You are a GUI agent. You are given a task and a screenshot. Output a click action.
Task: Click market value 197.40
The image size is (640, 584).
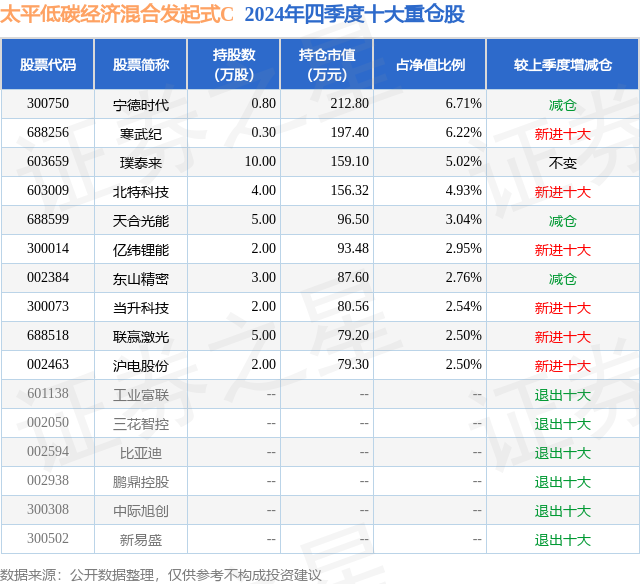click(349, 132)
